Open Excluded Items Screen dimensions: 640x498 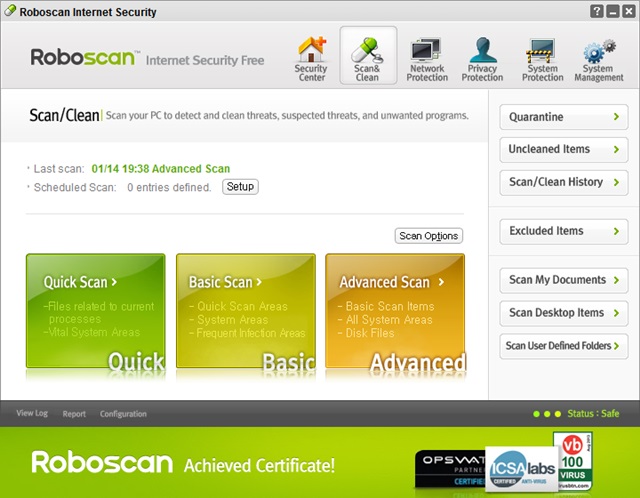click(x=564, y=231)
